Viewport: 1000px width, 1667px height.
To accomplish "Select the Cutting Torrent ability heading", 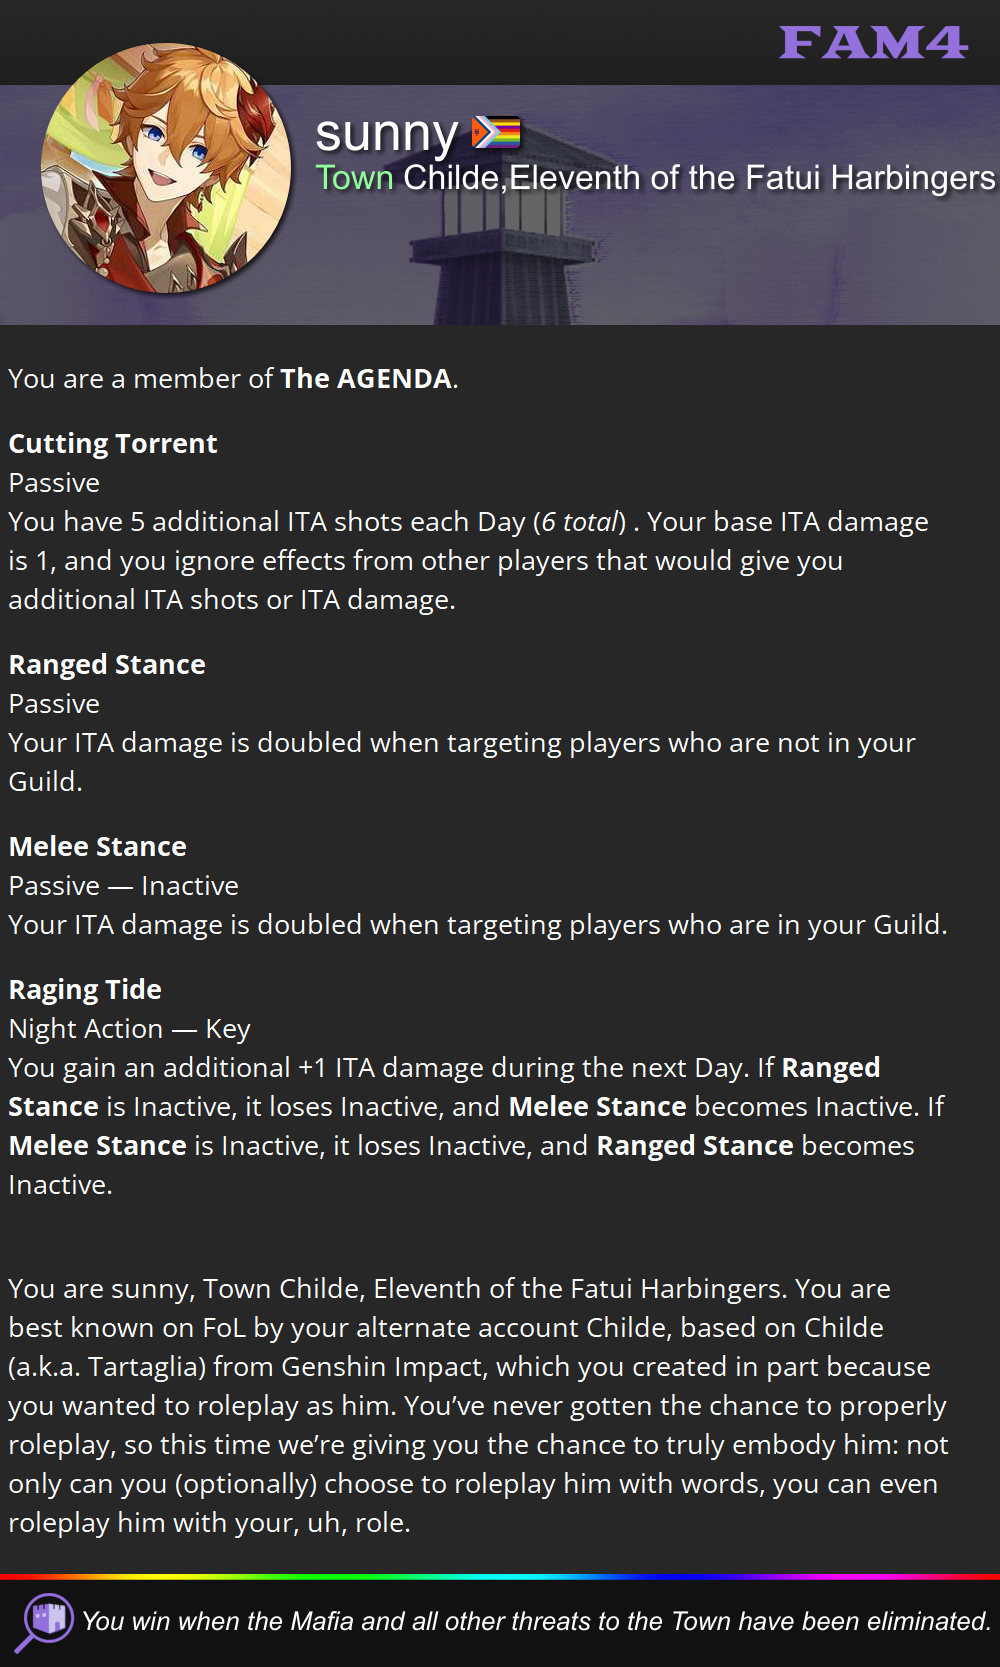I will point(113,443).
